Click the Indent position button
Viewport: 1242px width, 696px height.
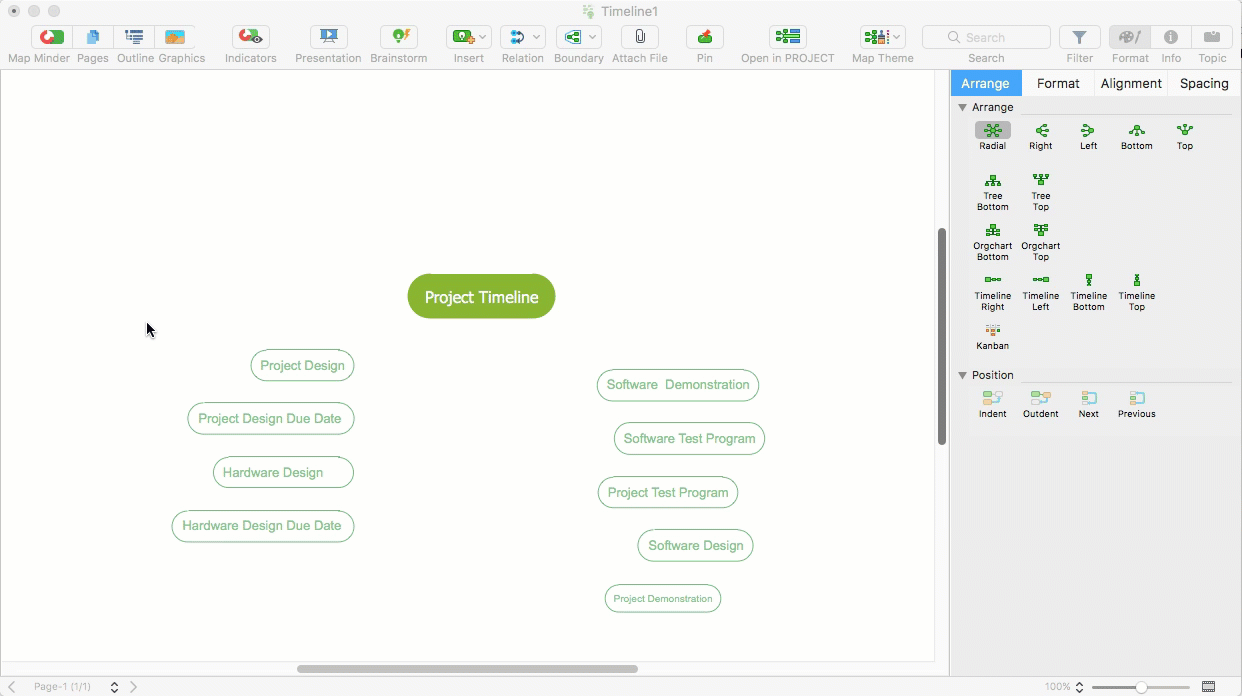[993, 404]
